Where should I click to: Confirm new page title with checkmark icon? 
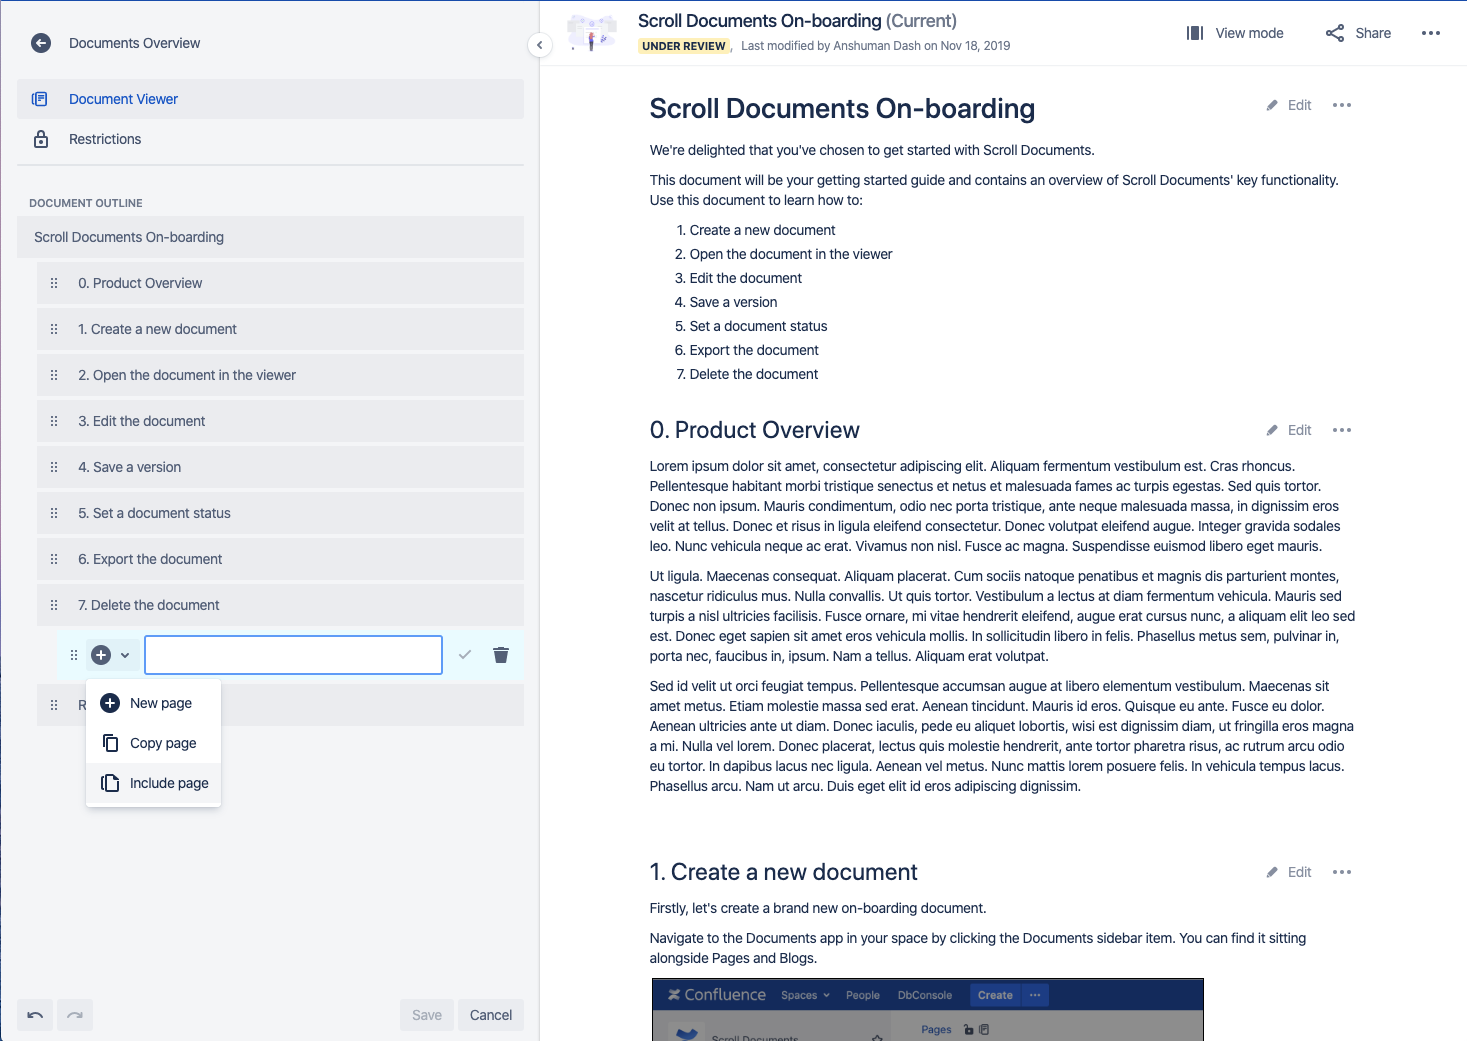click(465, 655)
